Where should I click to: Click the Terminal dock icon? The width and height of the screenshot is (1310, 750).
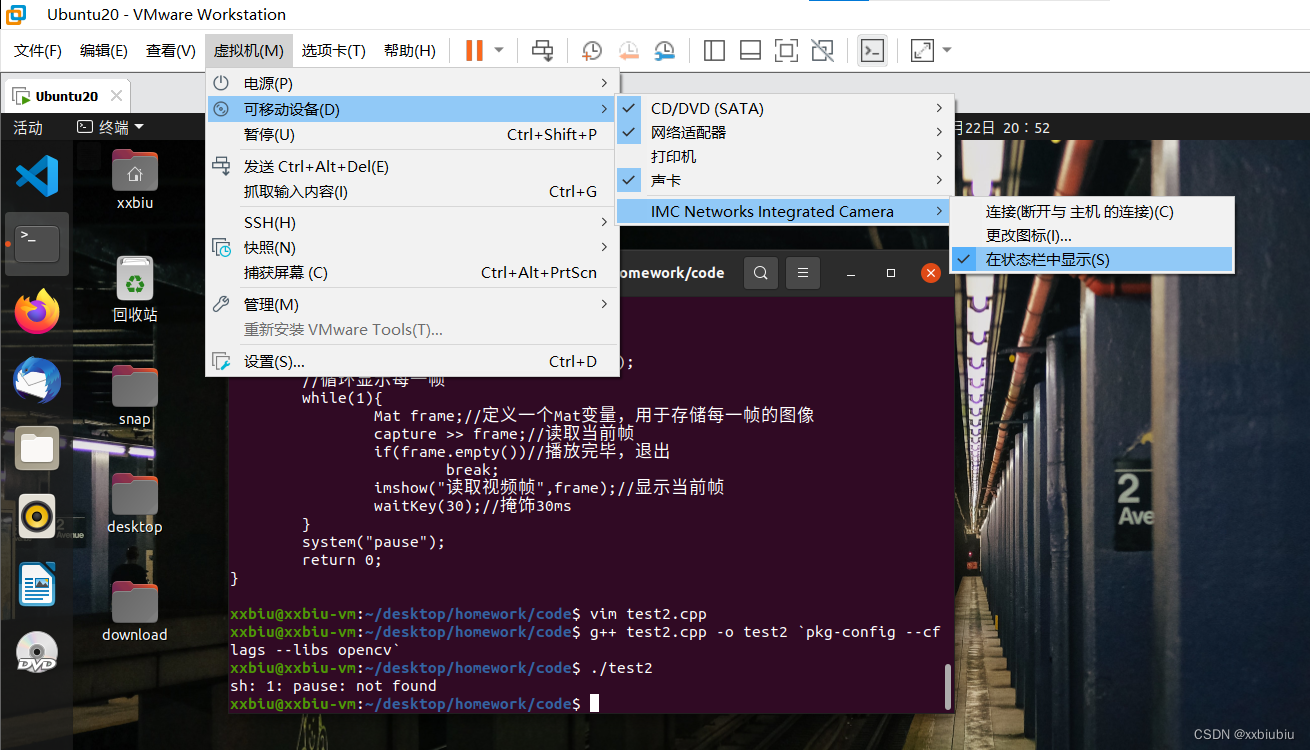click(x=37, y=243)
